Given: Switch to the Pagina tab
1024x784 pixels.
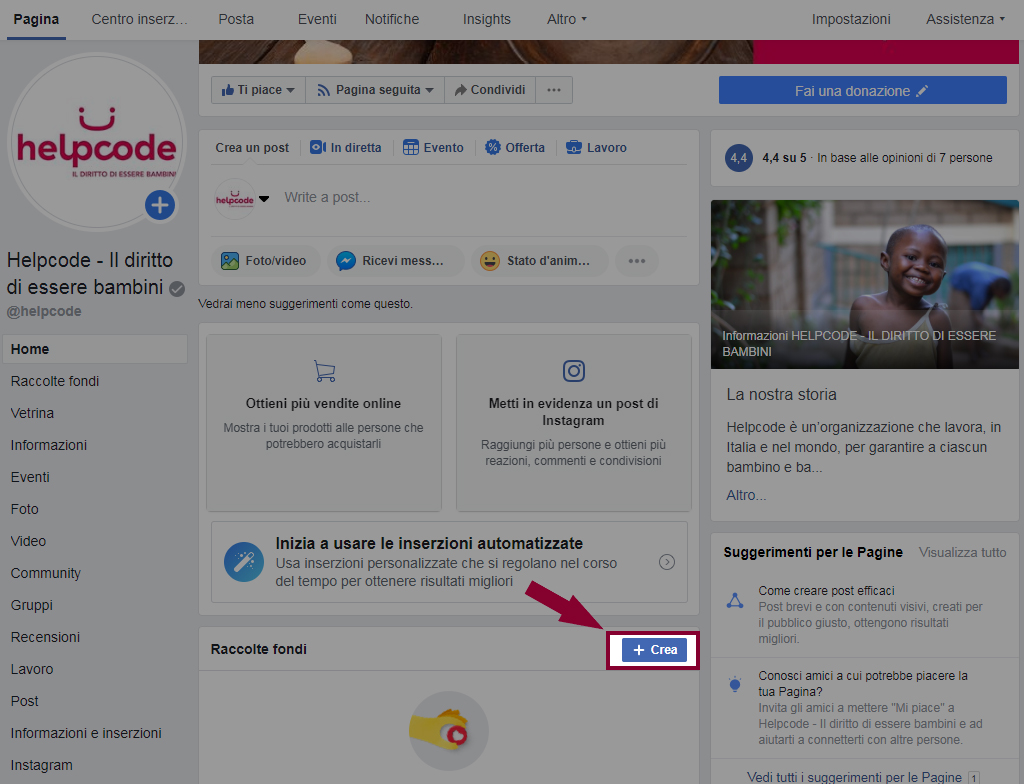Looking at the screenshot, I should [37, 20].
